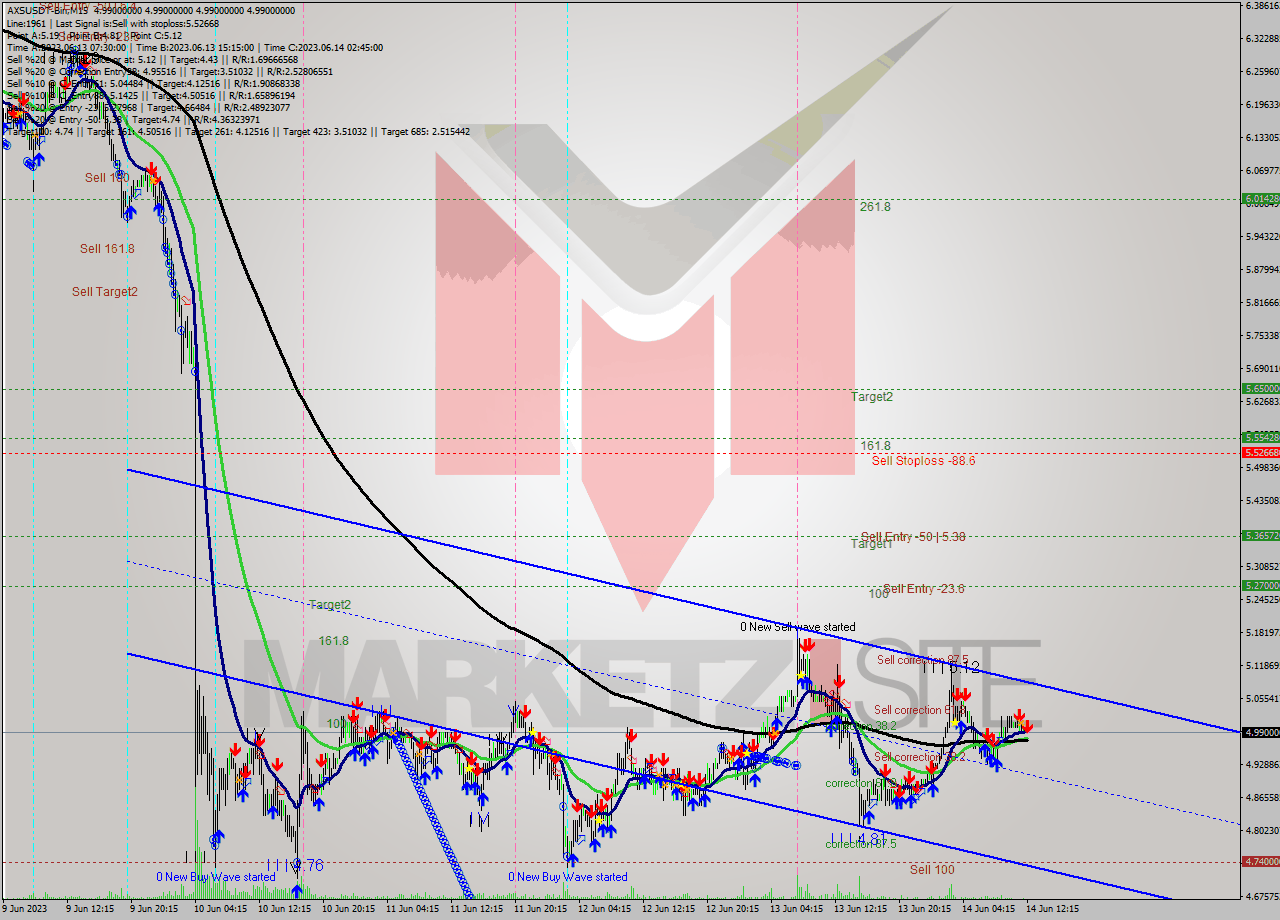Click the 'Sell Entry -23.6' label
1280x920 pixels.
click(923, 589)
